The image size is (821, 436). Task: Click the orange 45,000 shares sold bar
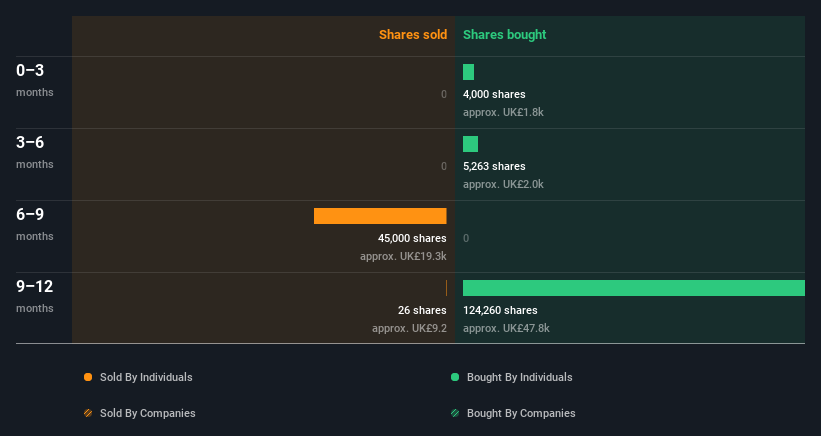[x=380, y=216]
